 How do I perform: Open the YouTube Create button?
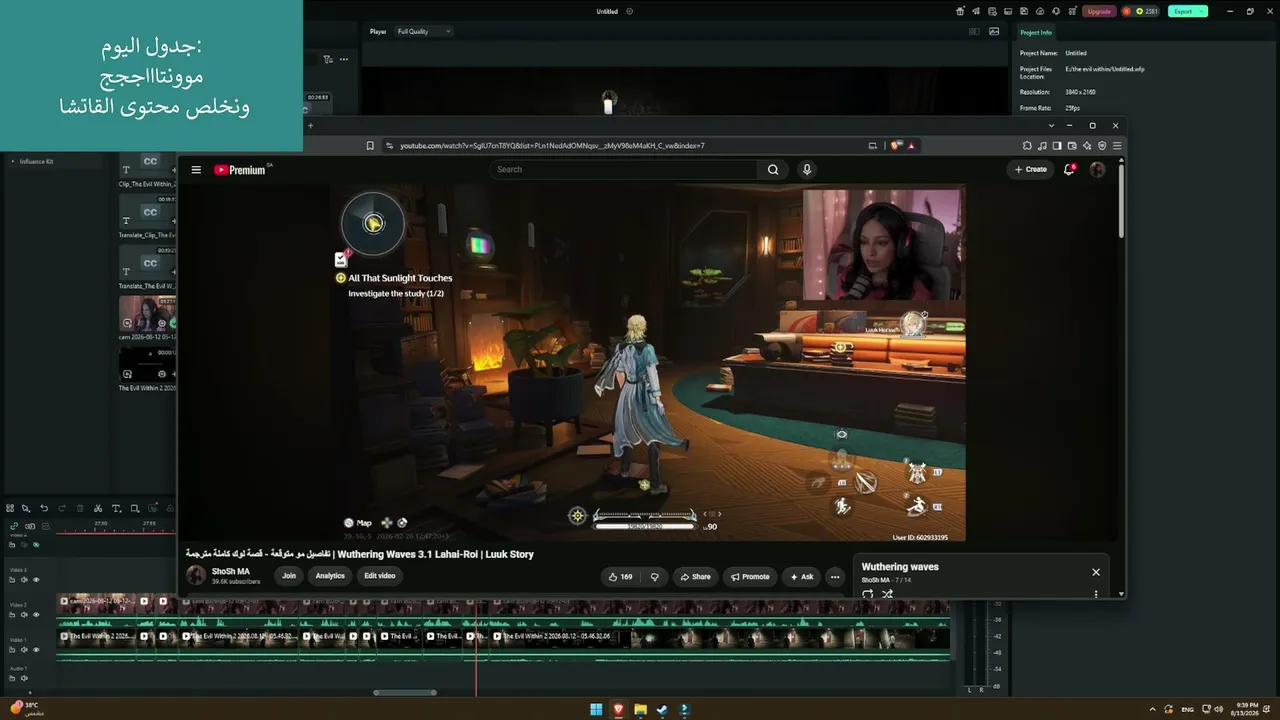click(1031, 170)
